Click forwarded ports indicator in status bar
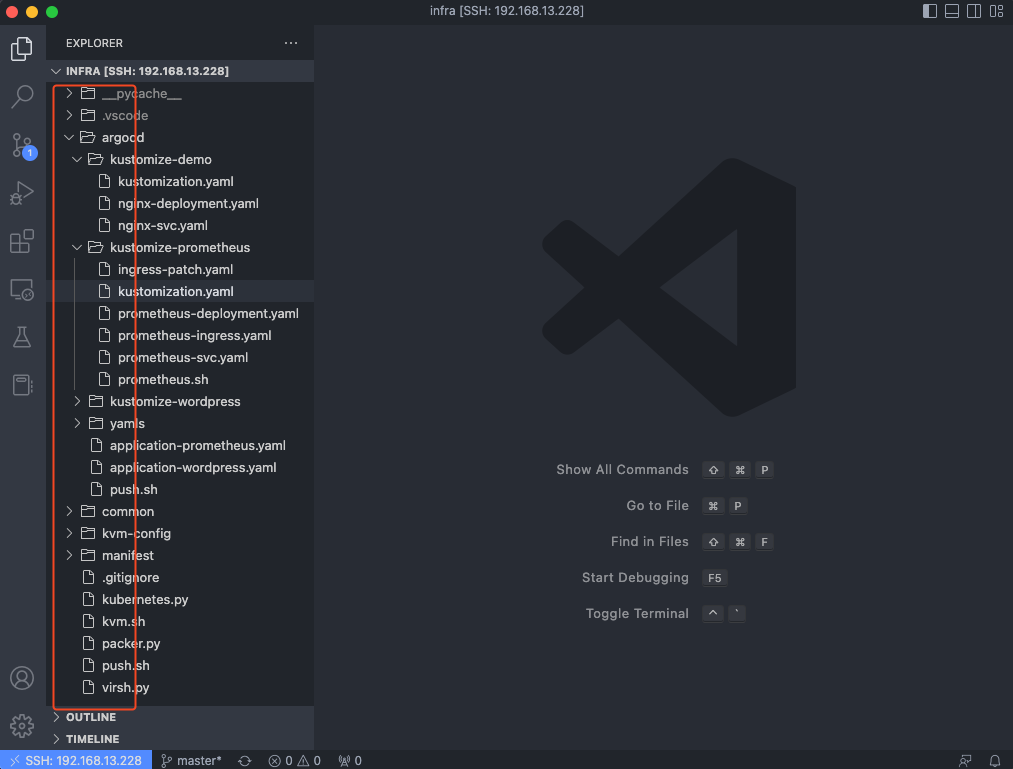1013x769 pixels. [350, 761]
